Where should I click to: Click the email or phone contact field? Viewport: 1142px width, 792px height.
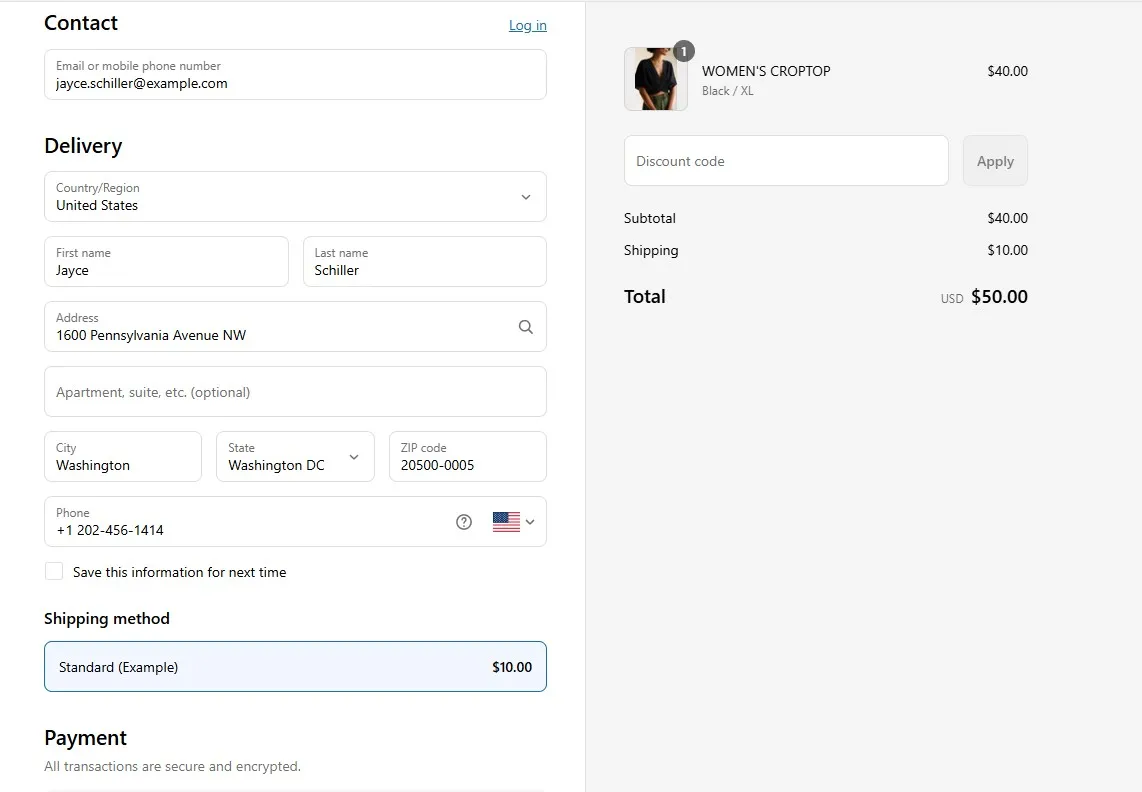[295, 75]
